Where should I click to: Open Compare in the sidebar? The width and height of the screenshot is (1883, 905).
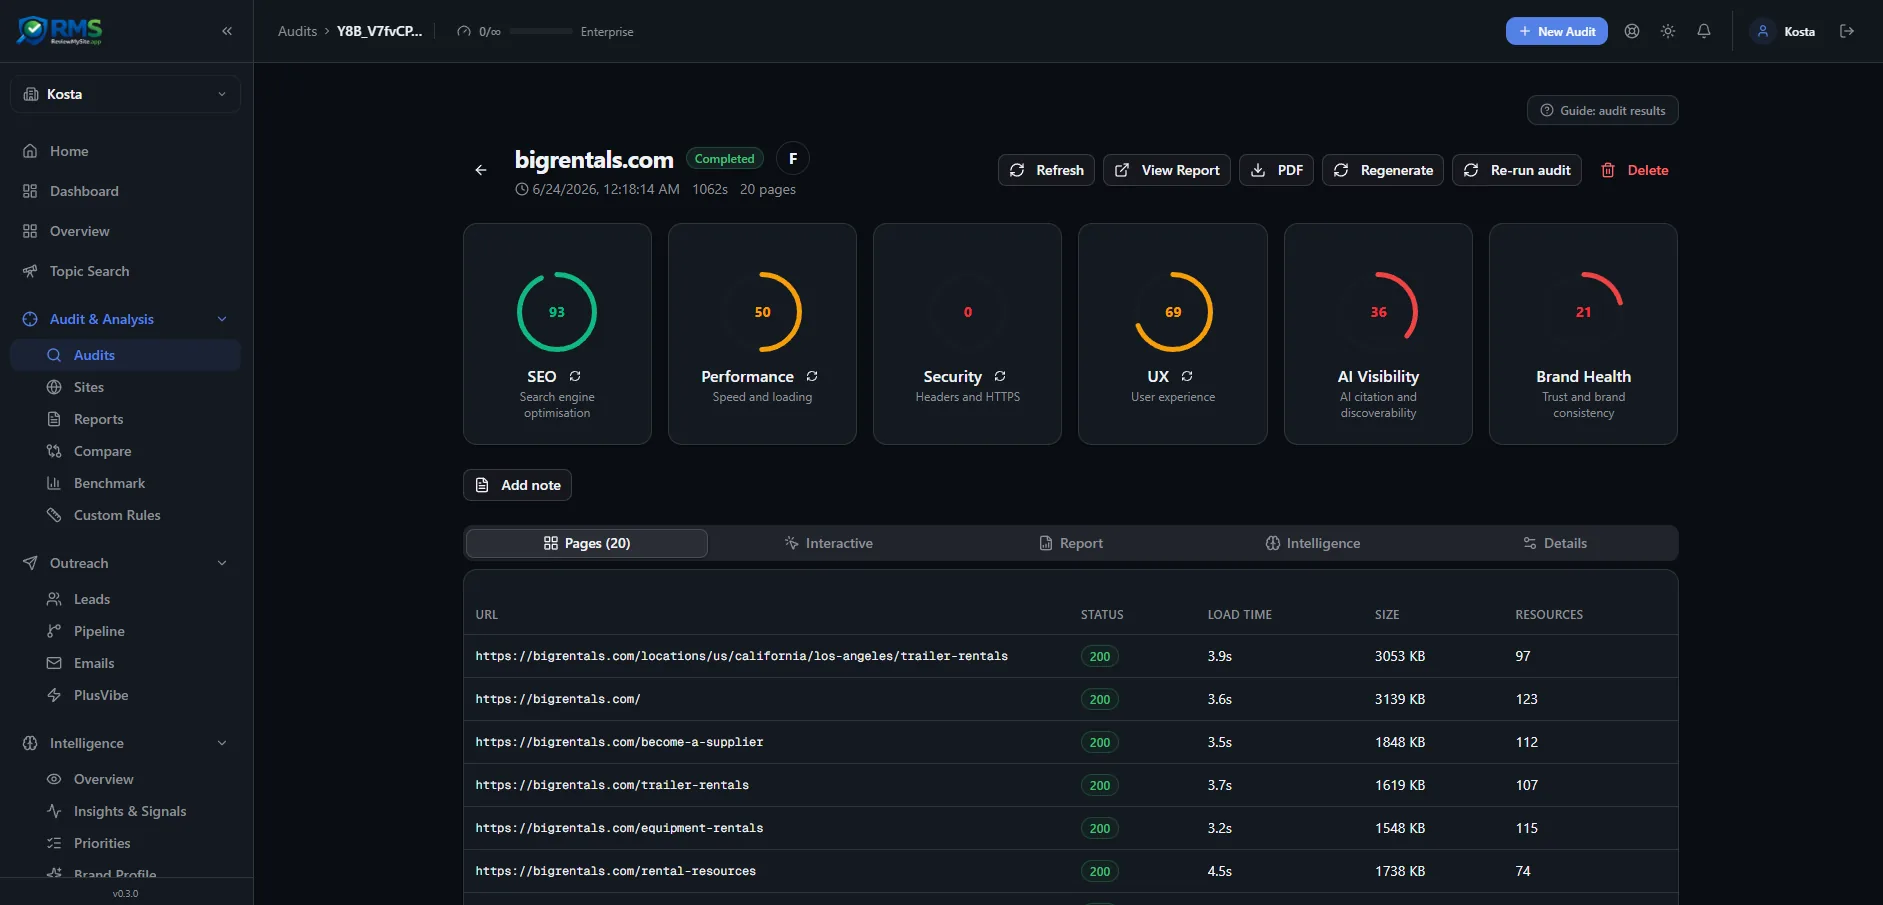tap(125, 451)
